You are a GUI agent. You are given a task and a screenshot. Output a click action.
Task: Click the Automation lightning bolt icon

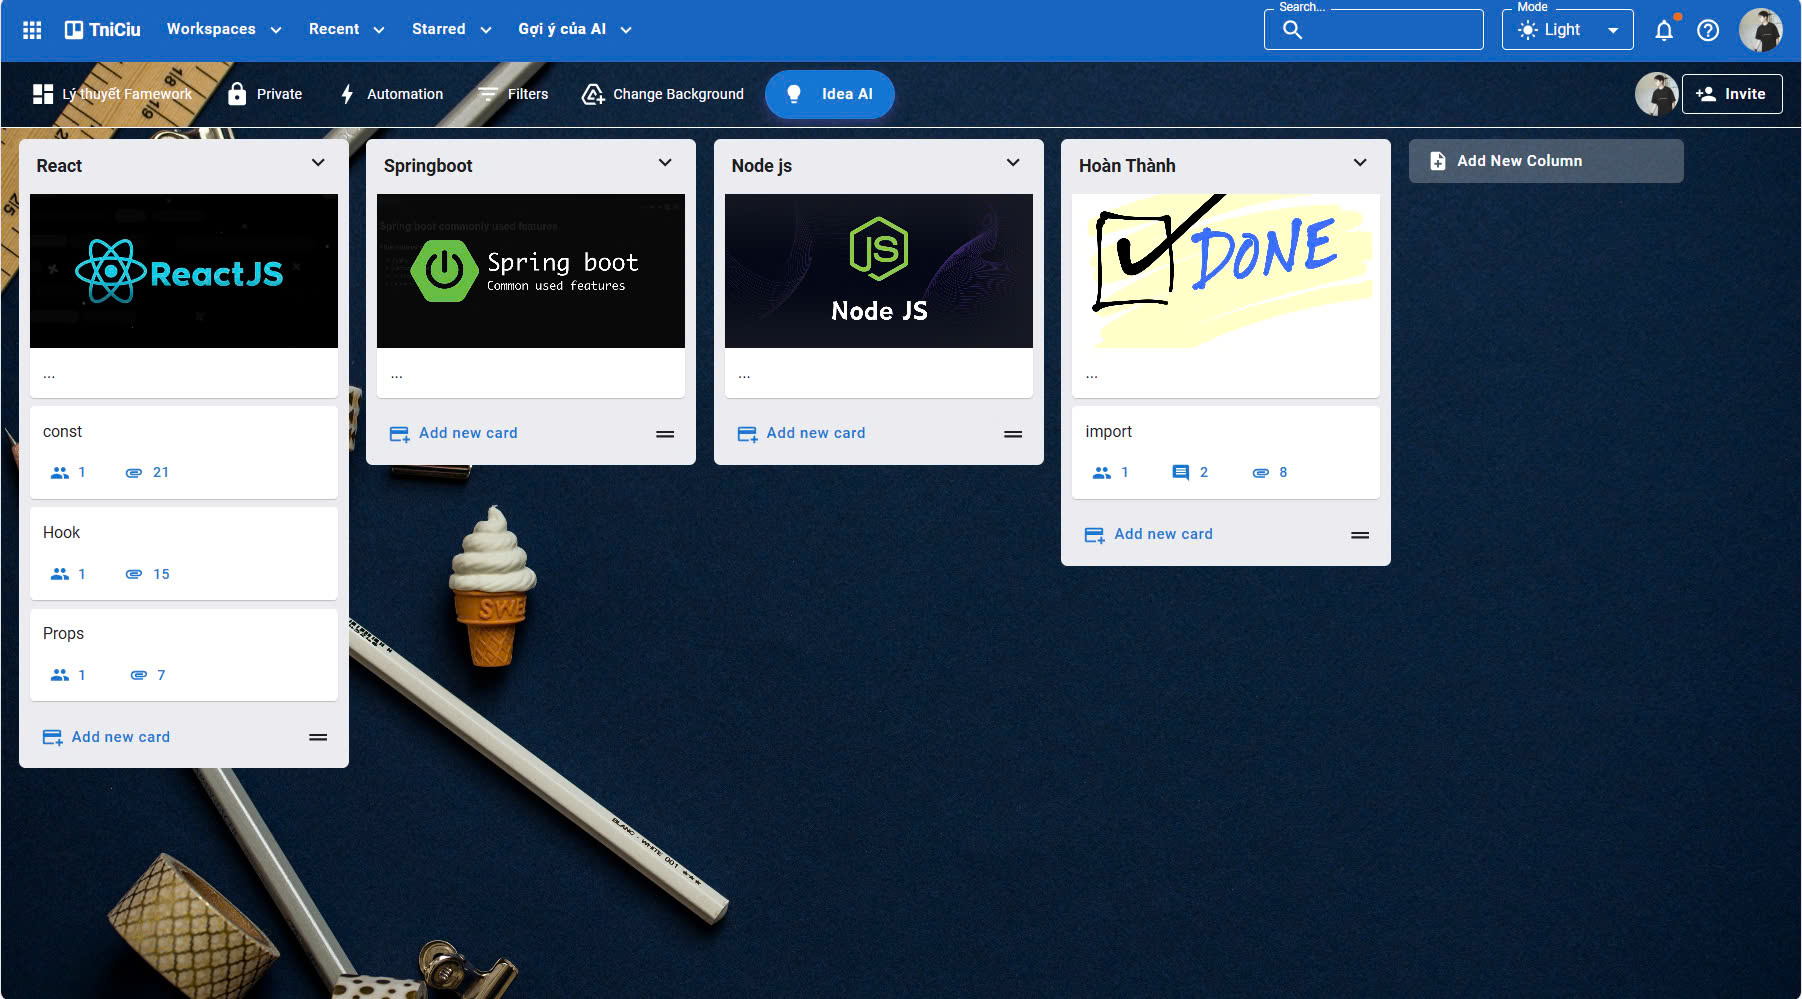(347, 94)
